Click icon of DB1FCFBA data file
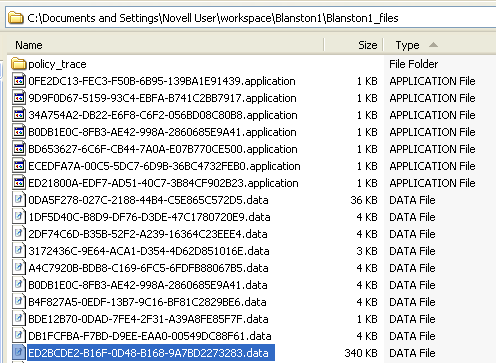496x363 pixels. (19, 336)
